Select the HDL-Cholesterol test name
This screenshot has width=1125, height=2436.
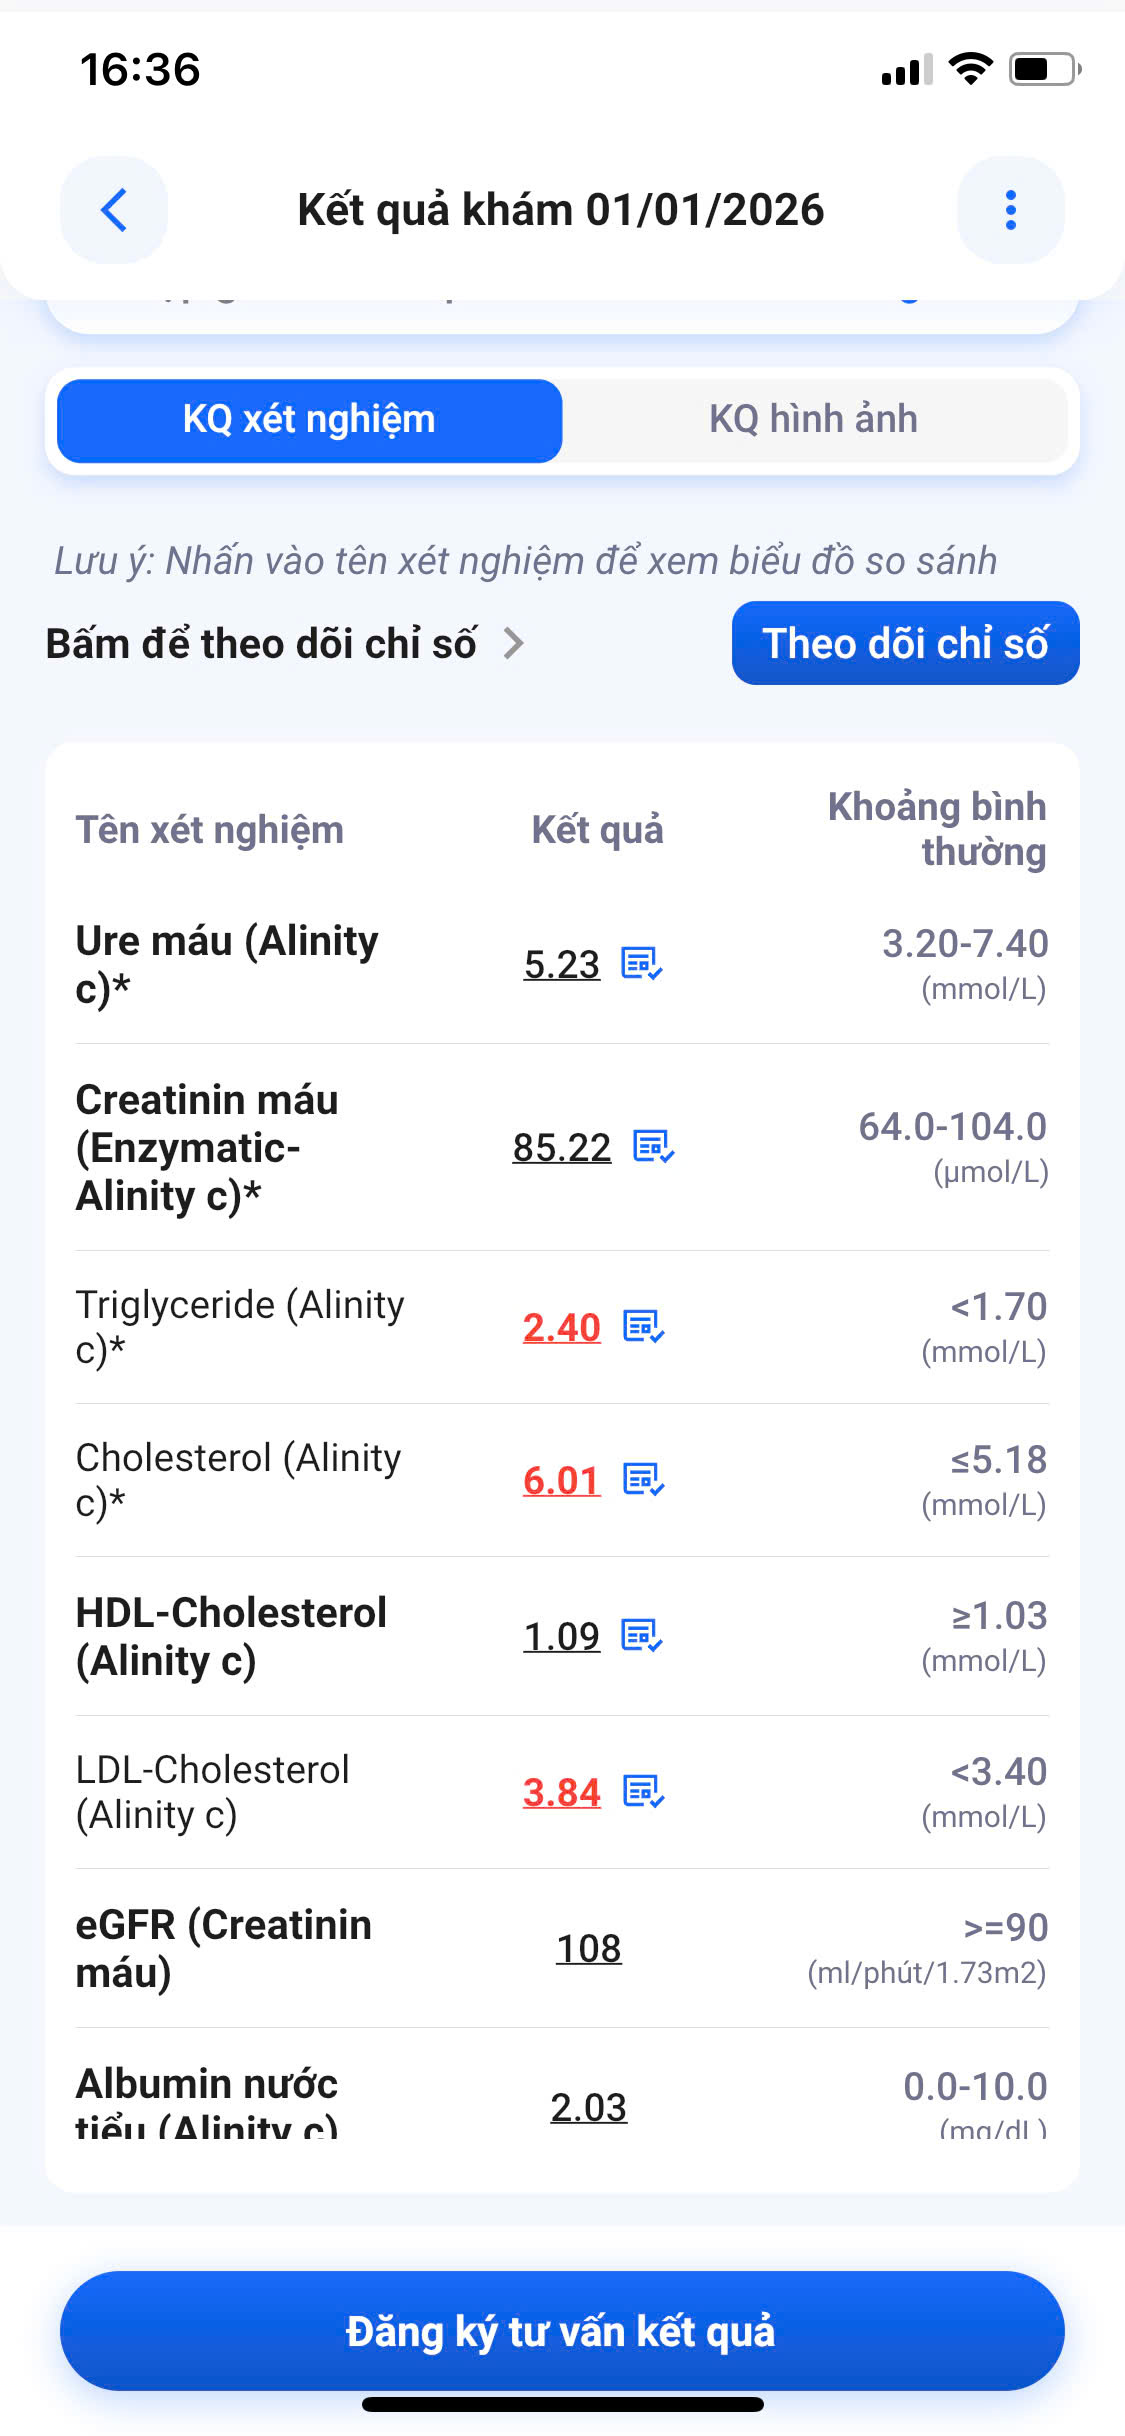pos(231,1636)
